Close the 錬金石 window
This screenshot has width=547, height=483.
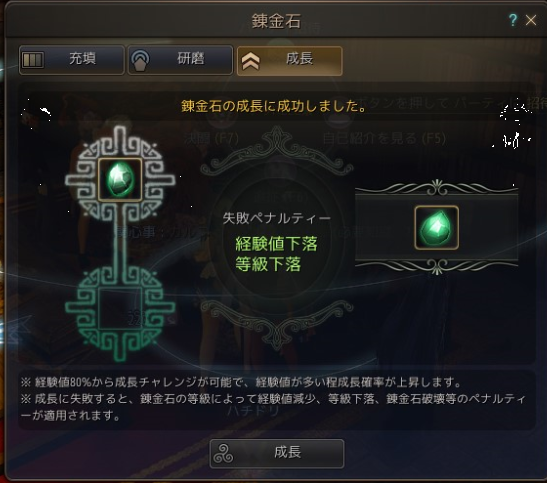click(531, 20)
